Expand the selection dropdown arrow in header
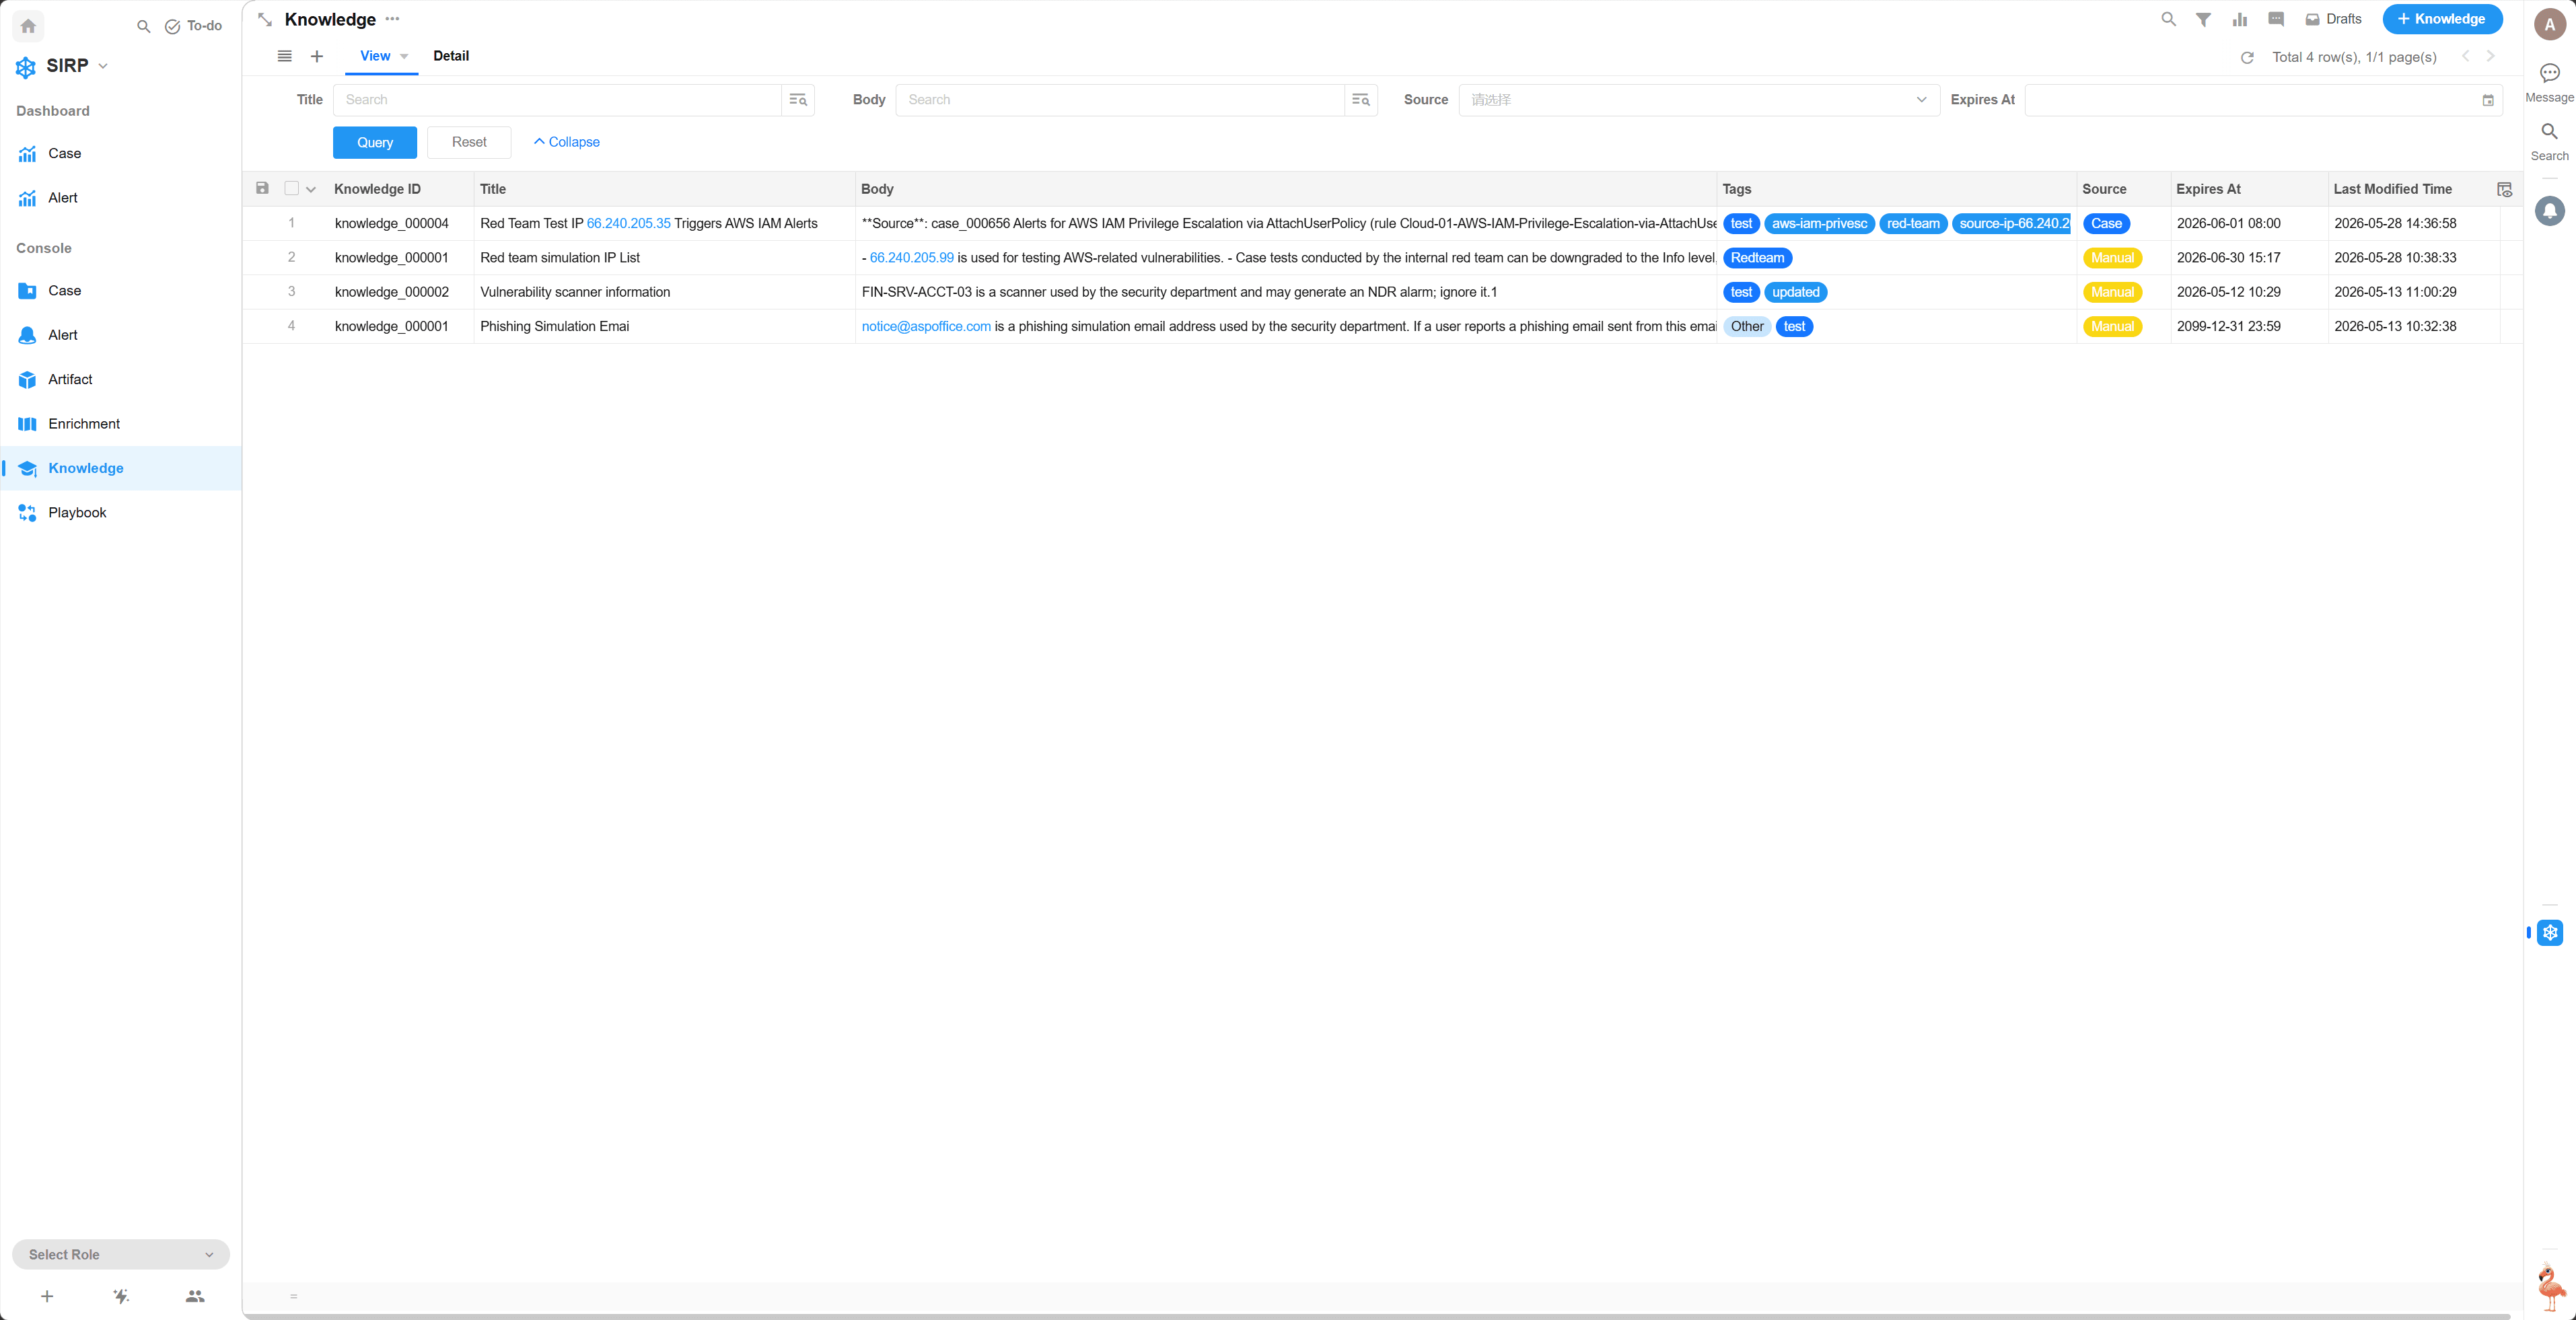 click(x=311, y=189)
